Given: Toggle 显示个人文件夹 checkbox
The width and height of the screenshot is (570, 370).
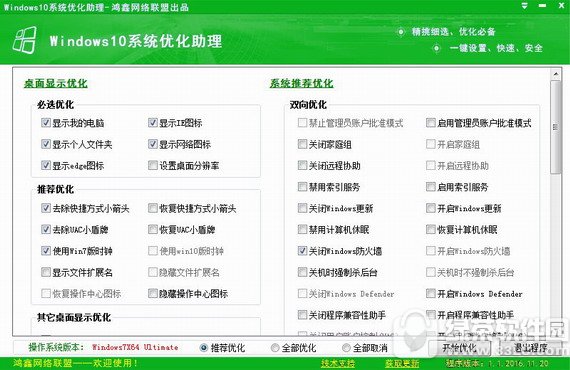Looking at the screenshot, I should 46,144.
